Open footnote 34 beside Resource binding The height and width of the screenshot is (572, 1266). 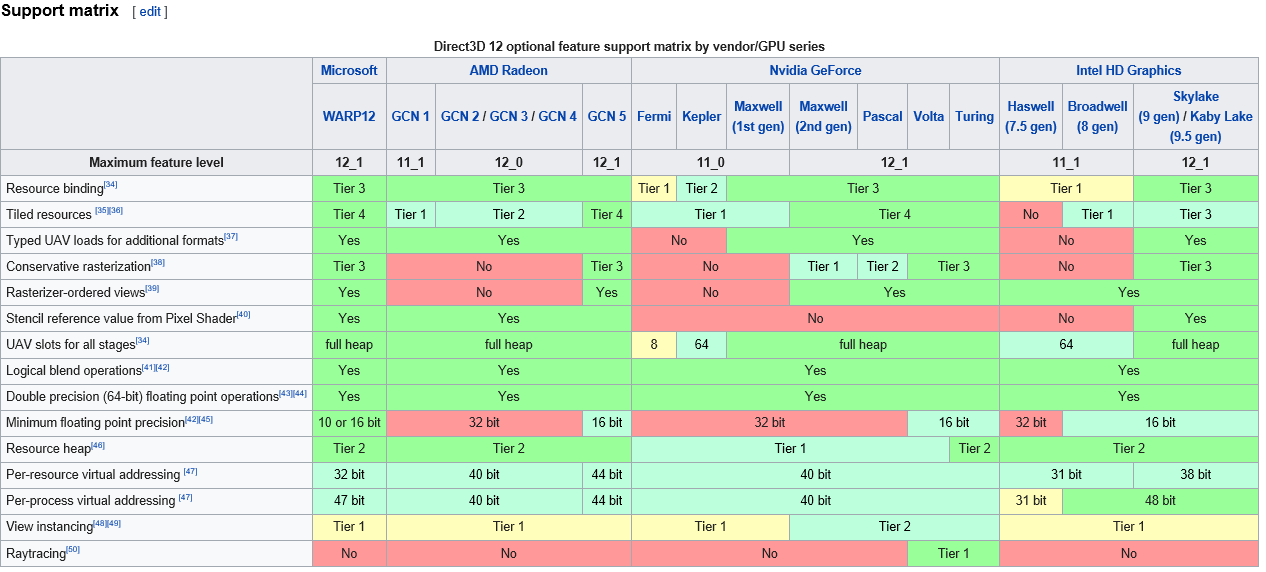pyautogui.click(x=111, y=185)
